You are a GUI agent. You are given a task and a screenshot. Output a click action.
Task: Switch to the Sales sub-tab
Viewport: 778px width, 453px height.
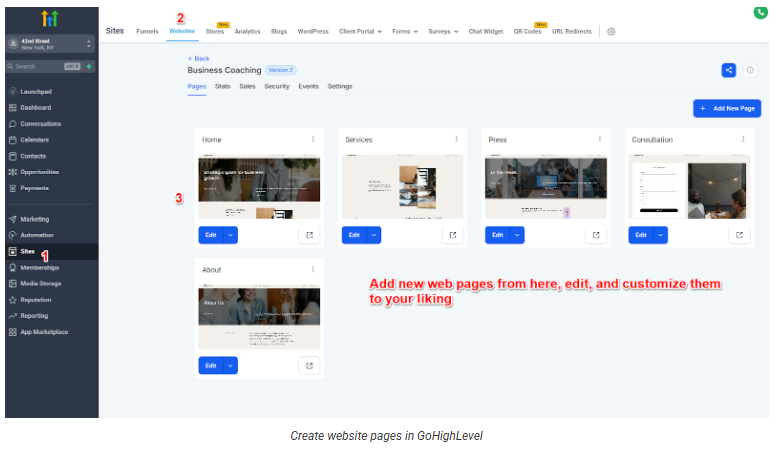click(247, 86)
